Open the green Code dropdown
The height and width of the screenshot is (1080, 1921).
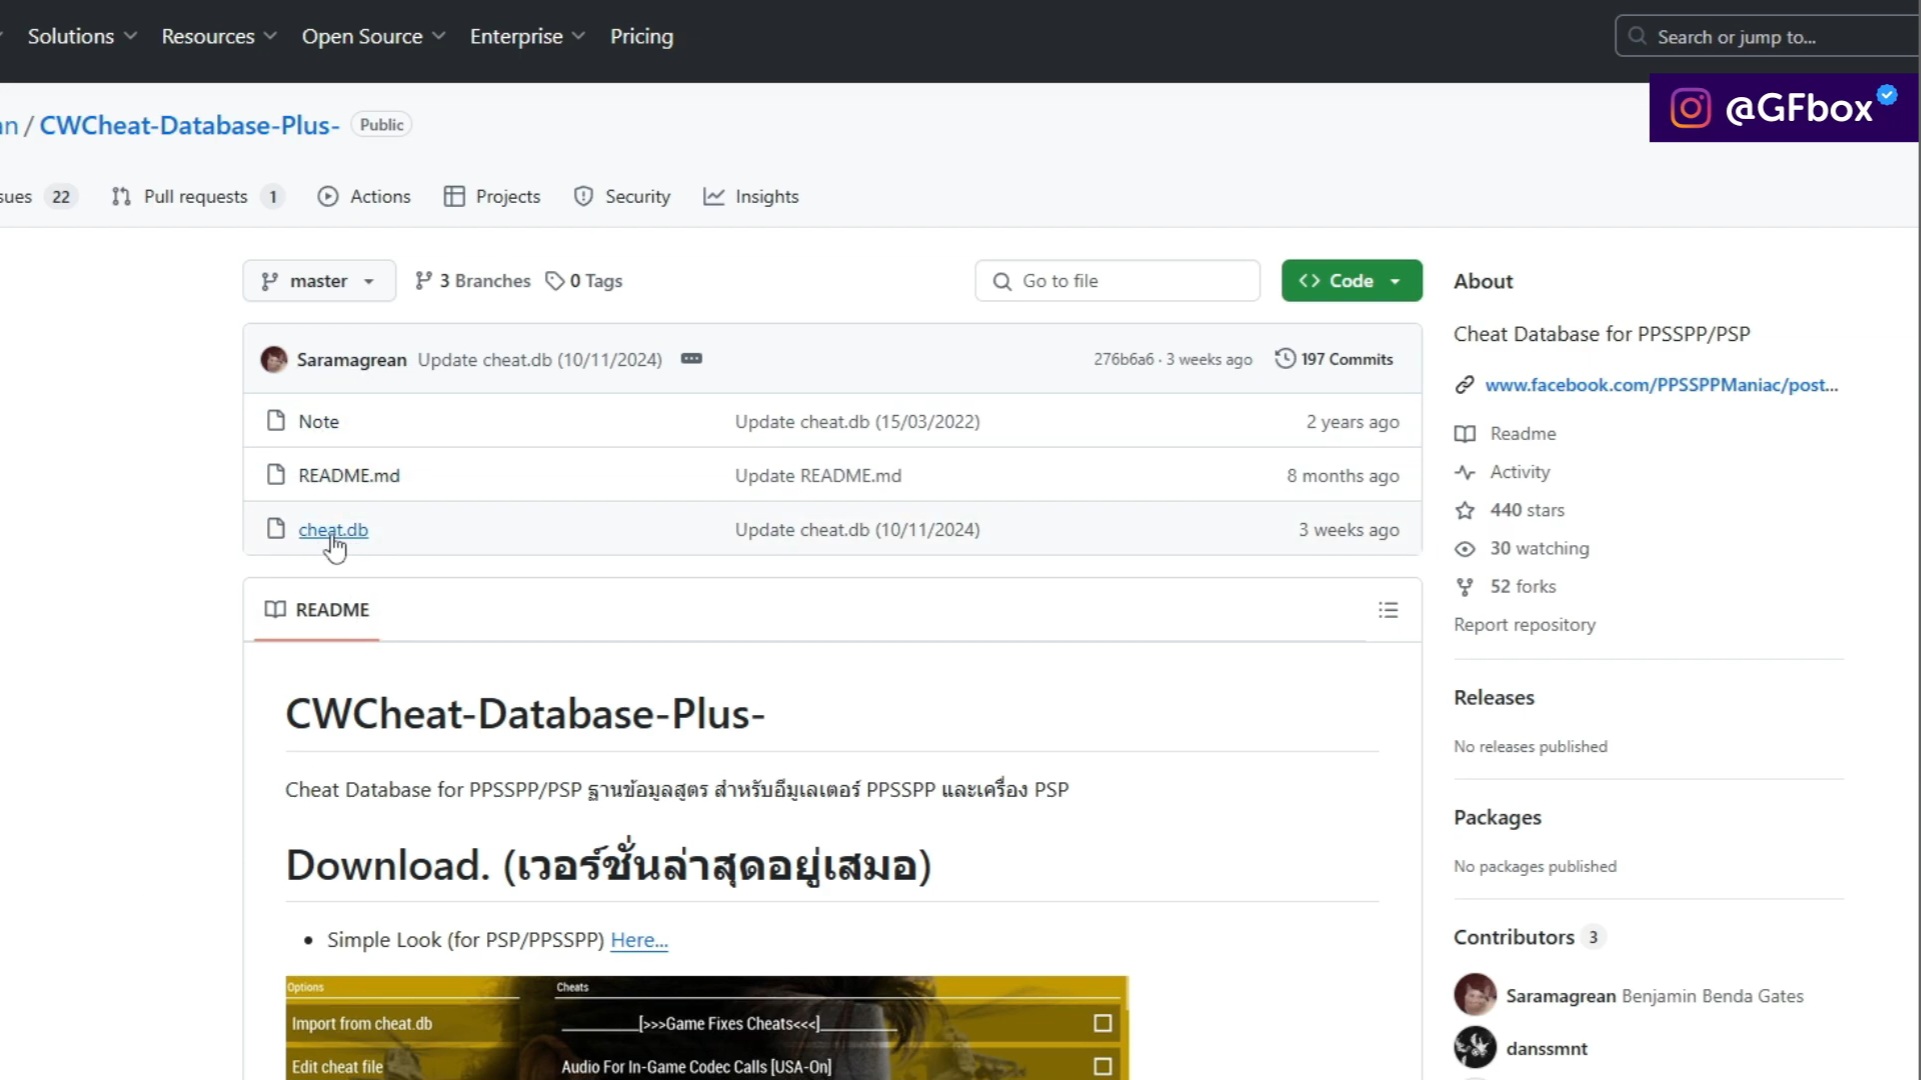1351,281
